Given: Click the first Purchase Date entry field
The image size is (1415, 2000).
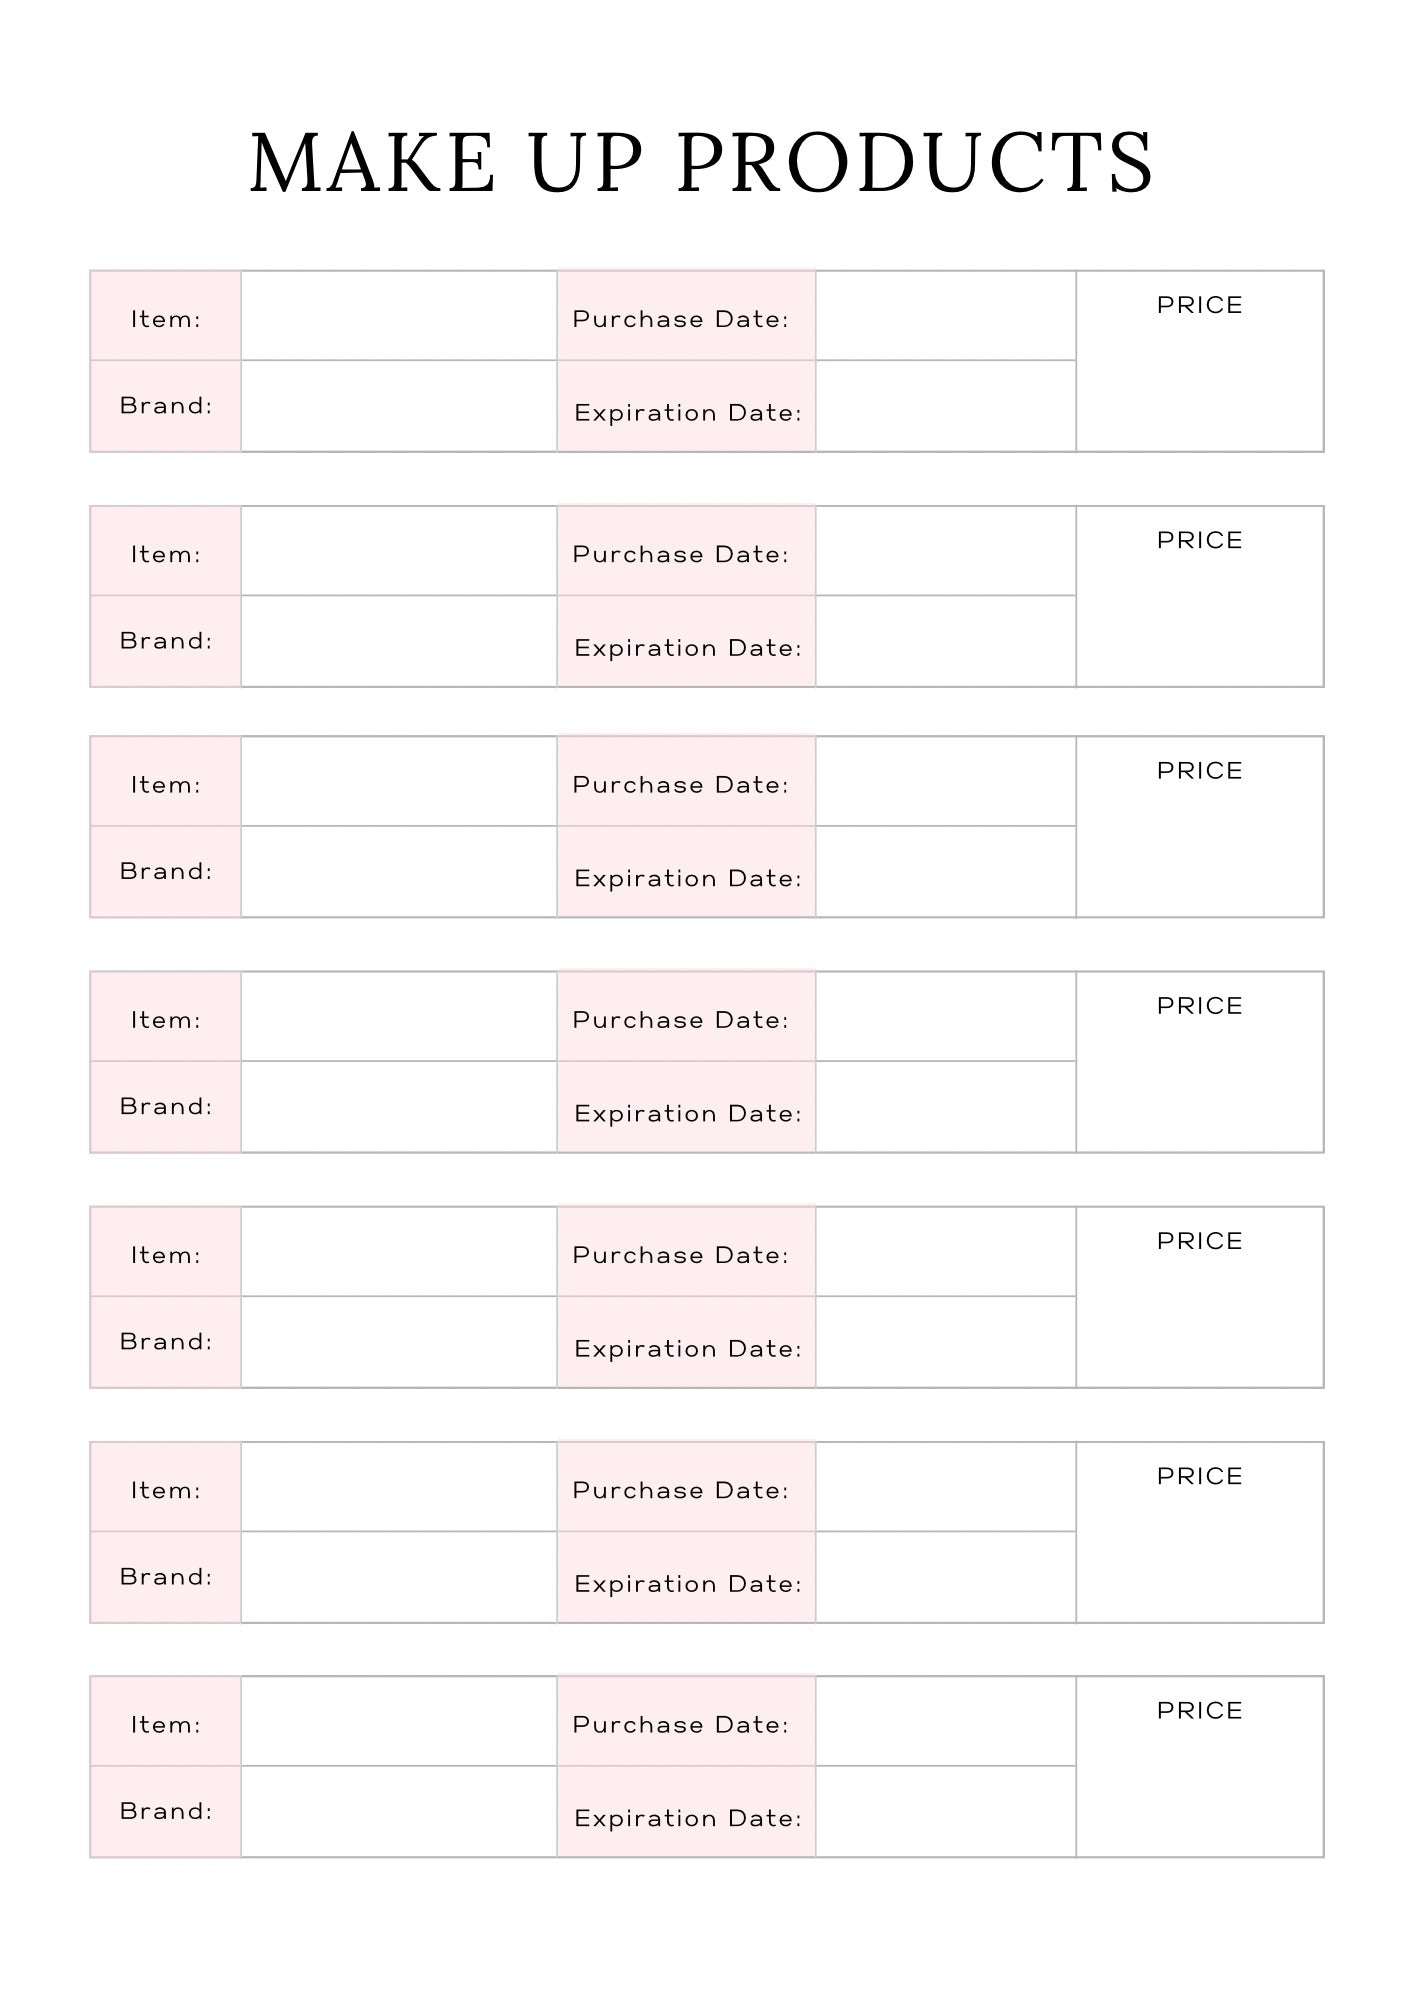Looking at the screenshot, I should coord(946,315).
